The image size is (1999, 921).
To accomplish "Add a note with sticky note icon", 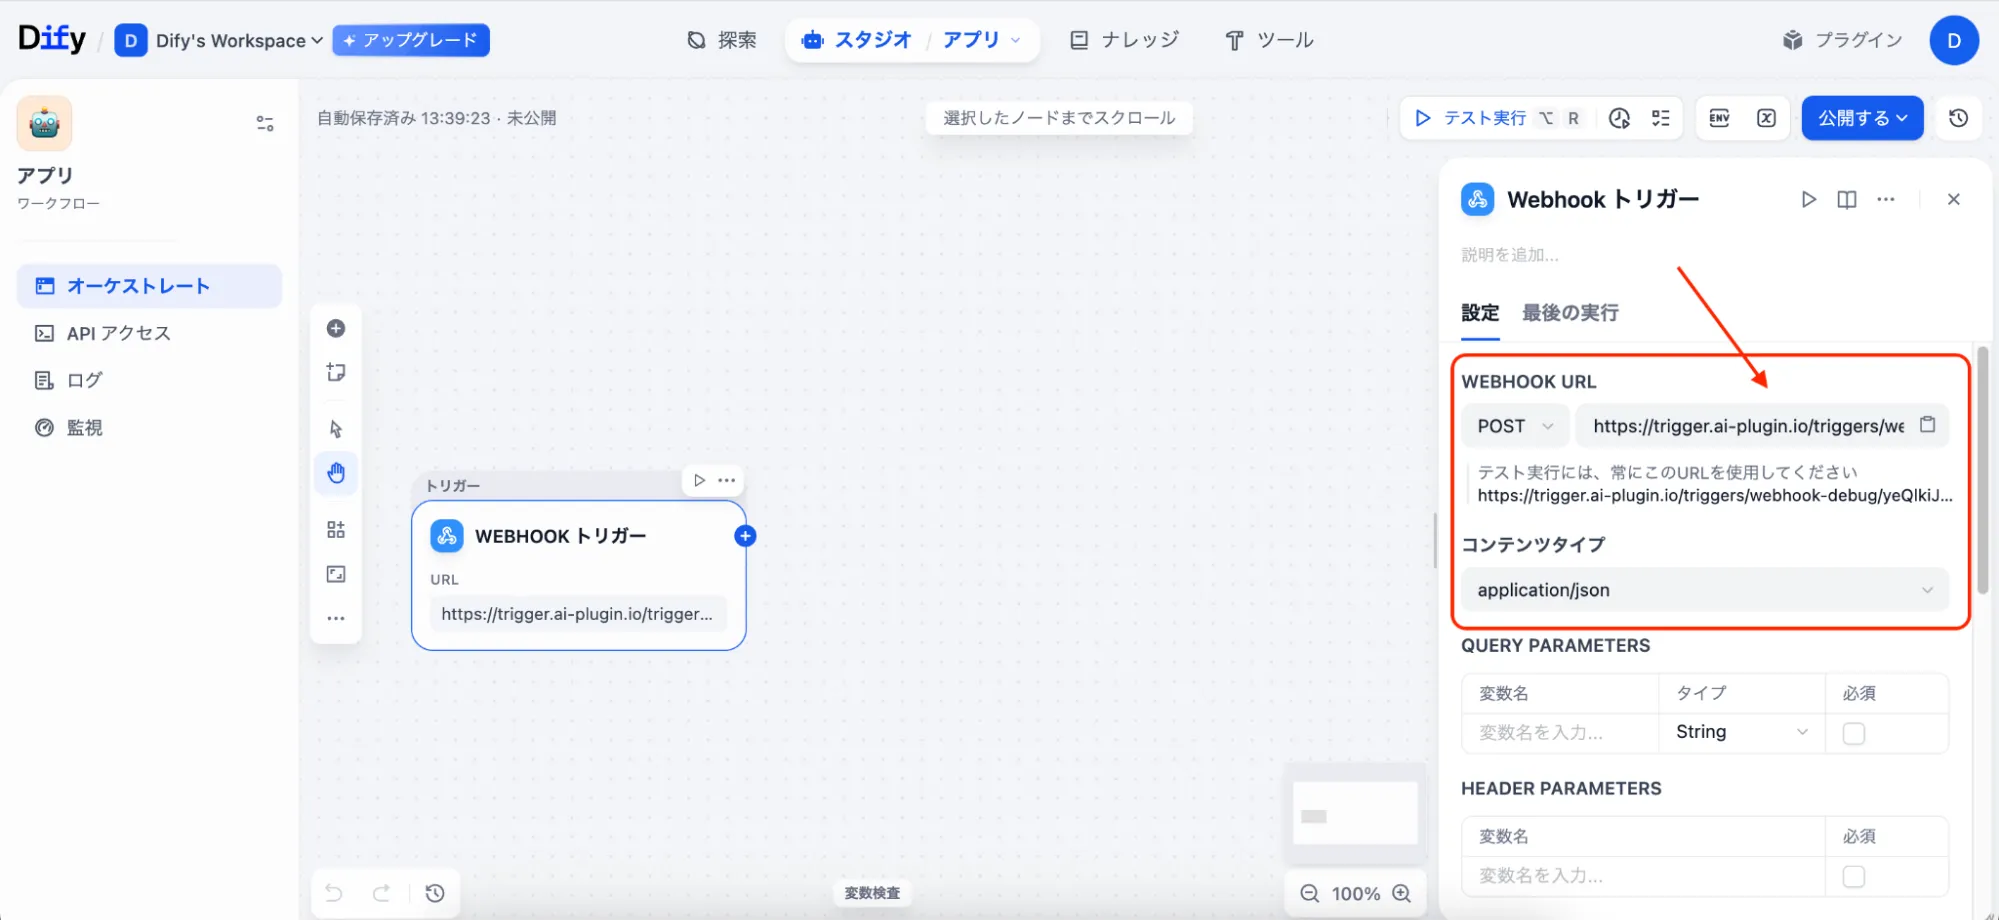I will pos(336,373).
